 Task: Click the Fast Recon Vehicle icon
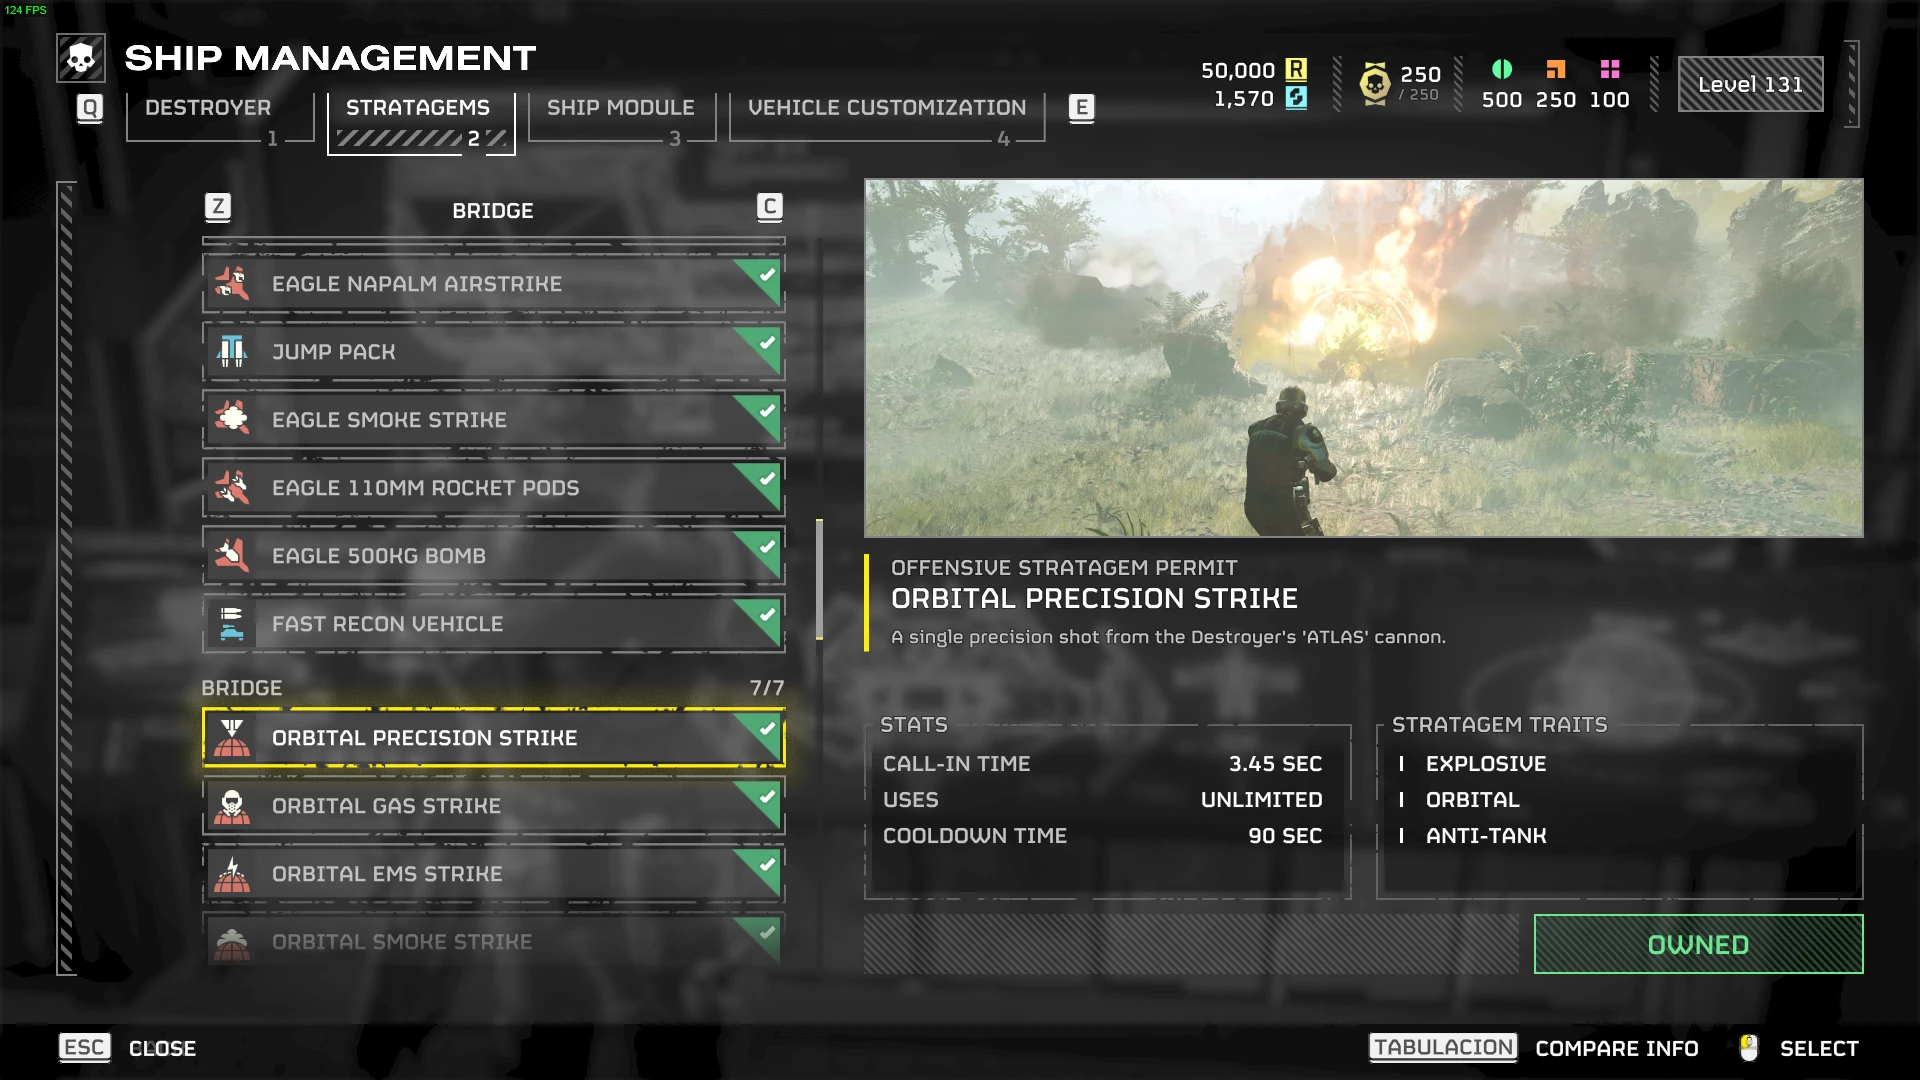232,624
